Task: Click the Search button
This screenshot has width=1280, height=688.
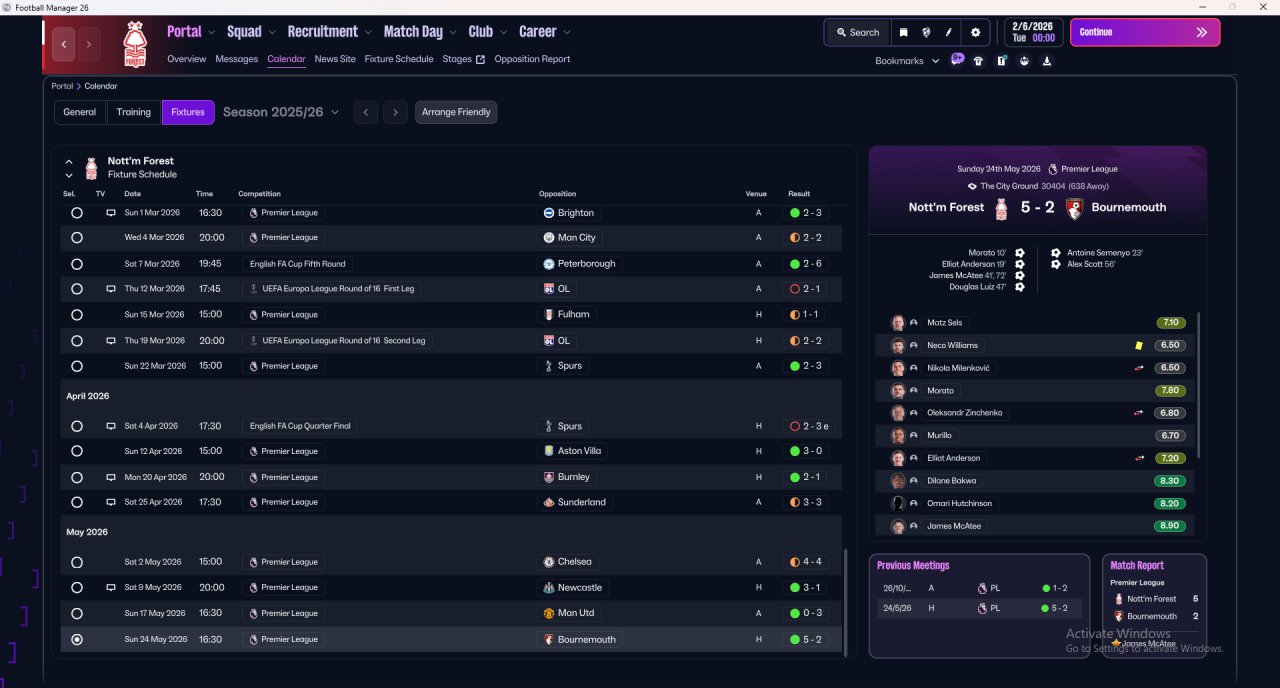Action: coord(858,32)
